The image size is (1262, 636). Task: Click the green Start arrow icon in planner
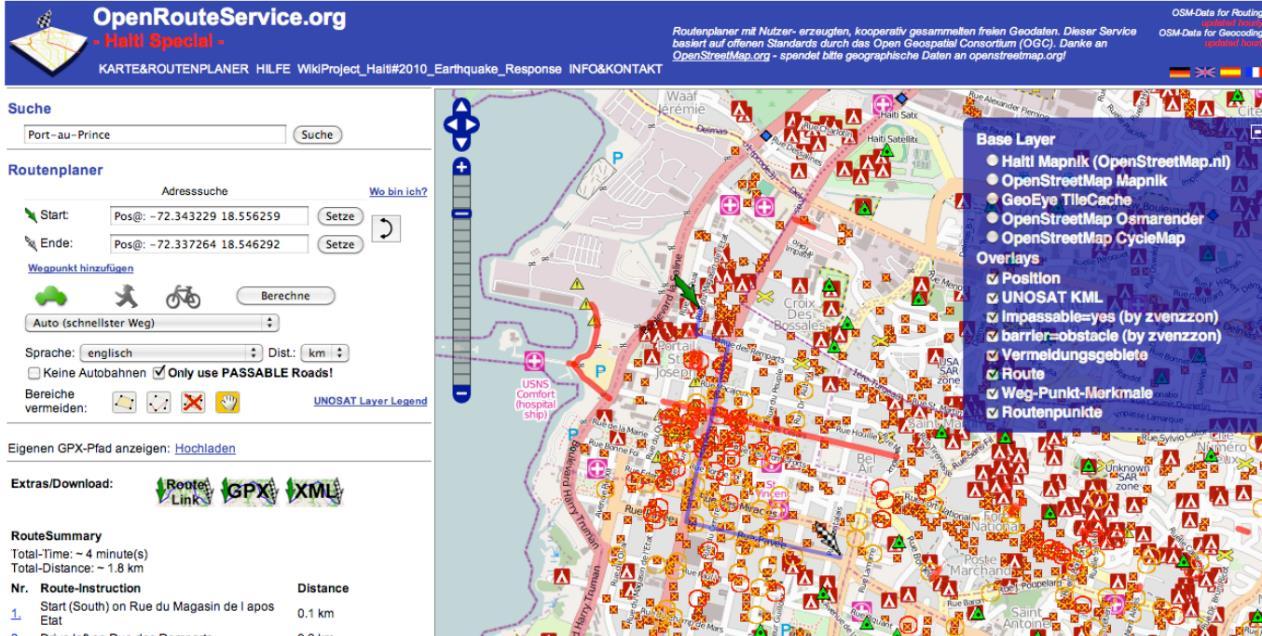point(31,214)
